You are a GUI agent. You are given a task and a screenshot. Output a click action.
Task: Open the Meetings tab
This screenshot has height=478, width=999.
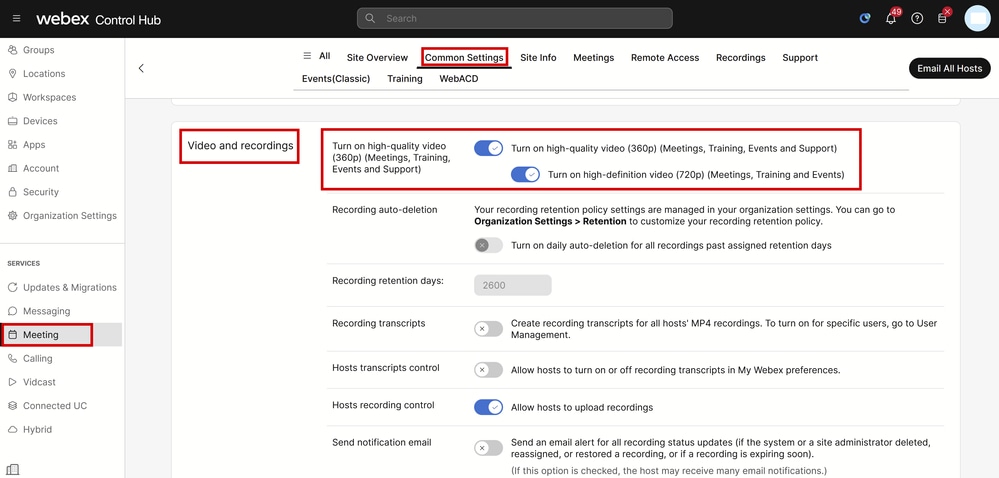click(x=594, y=57)
